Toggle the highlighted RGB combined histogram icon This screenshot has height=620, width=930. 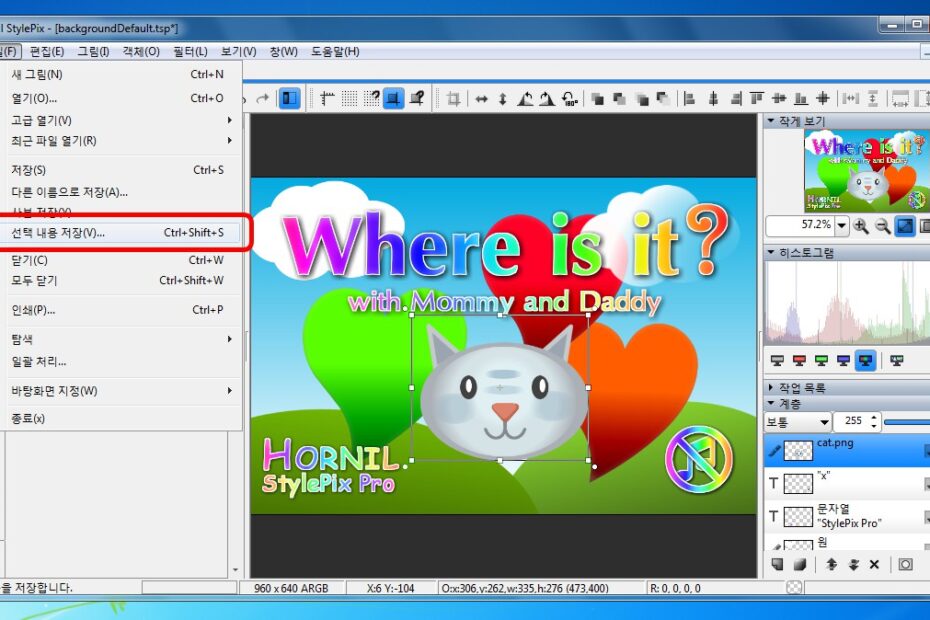point(866,360)
